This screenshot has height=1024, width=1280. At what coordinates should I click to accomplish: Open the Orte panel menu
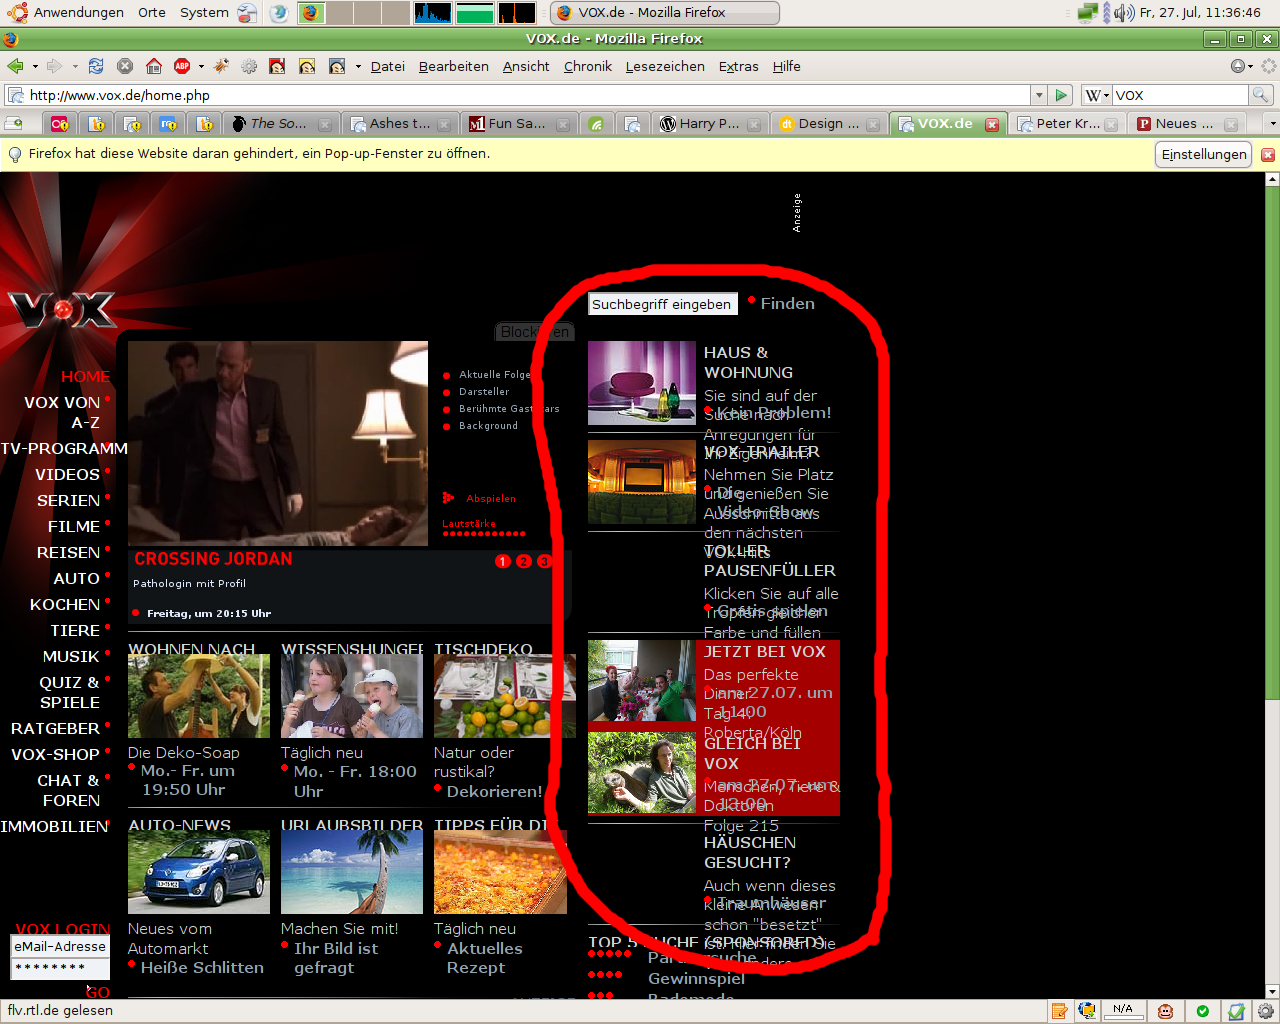coord(152,12)
